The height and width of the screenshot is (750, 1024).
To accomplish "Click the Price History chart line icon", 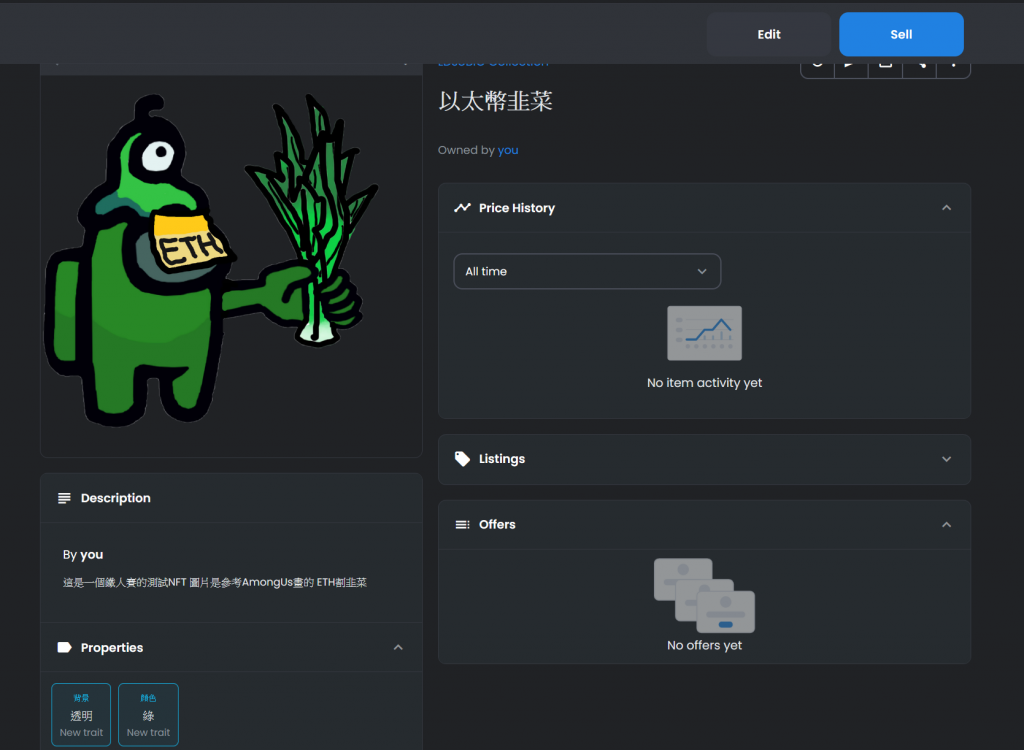I will coord(462,208).
